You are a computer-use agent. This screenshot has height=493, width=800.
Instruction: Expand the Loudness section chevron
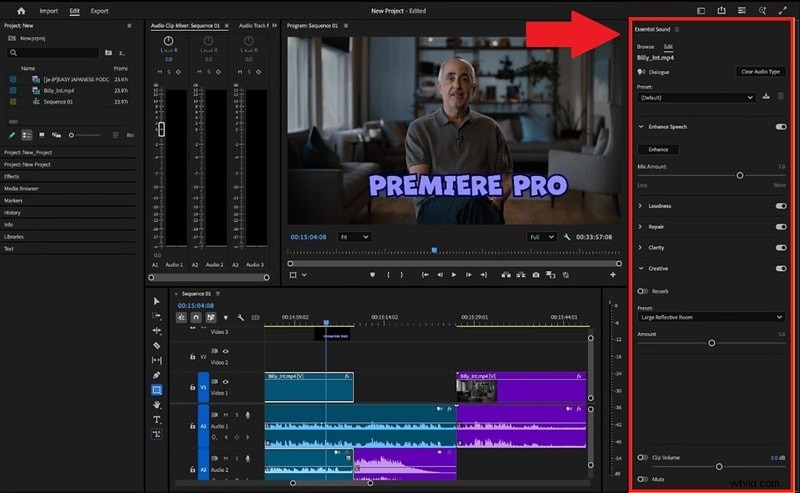[x=641, y=206]
